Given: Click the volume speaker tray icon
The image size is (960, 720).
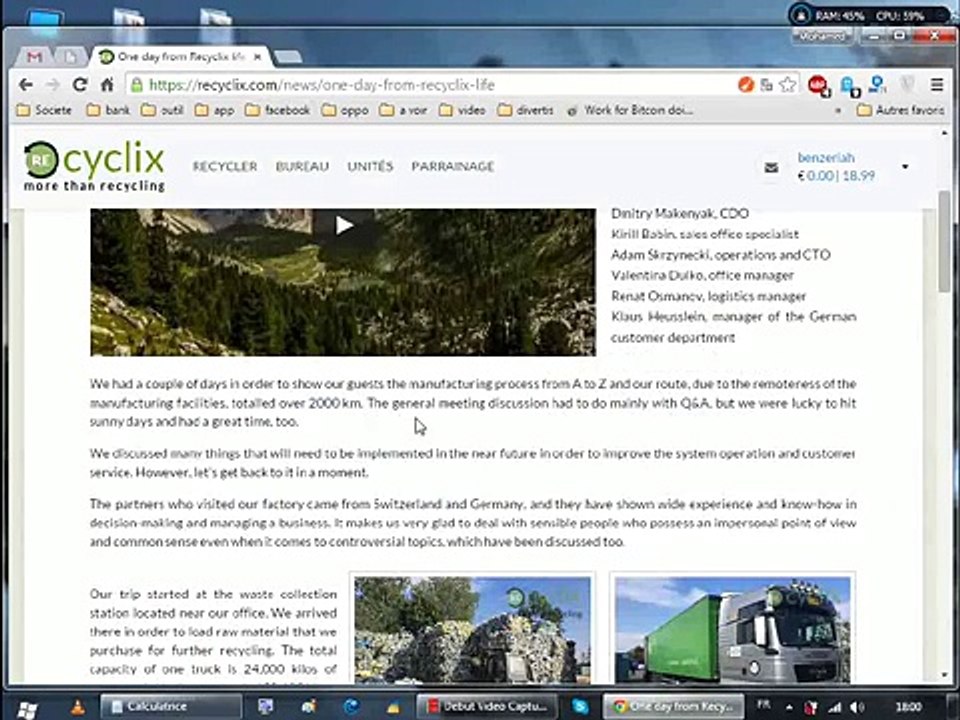Looking at the screenshot, I should click(857, 707).
